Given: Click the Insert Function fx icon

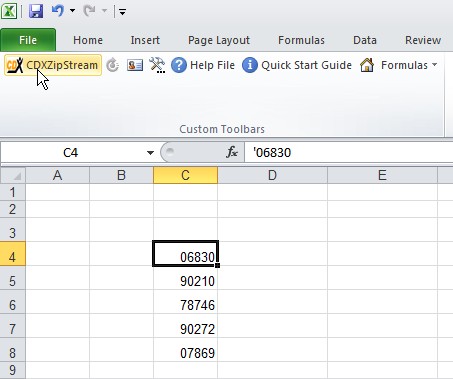Looking at the screenshot, I should click(232, 152).
